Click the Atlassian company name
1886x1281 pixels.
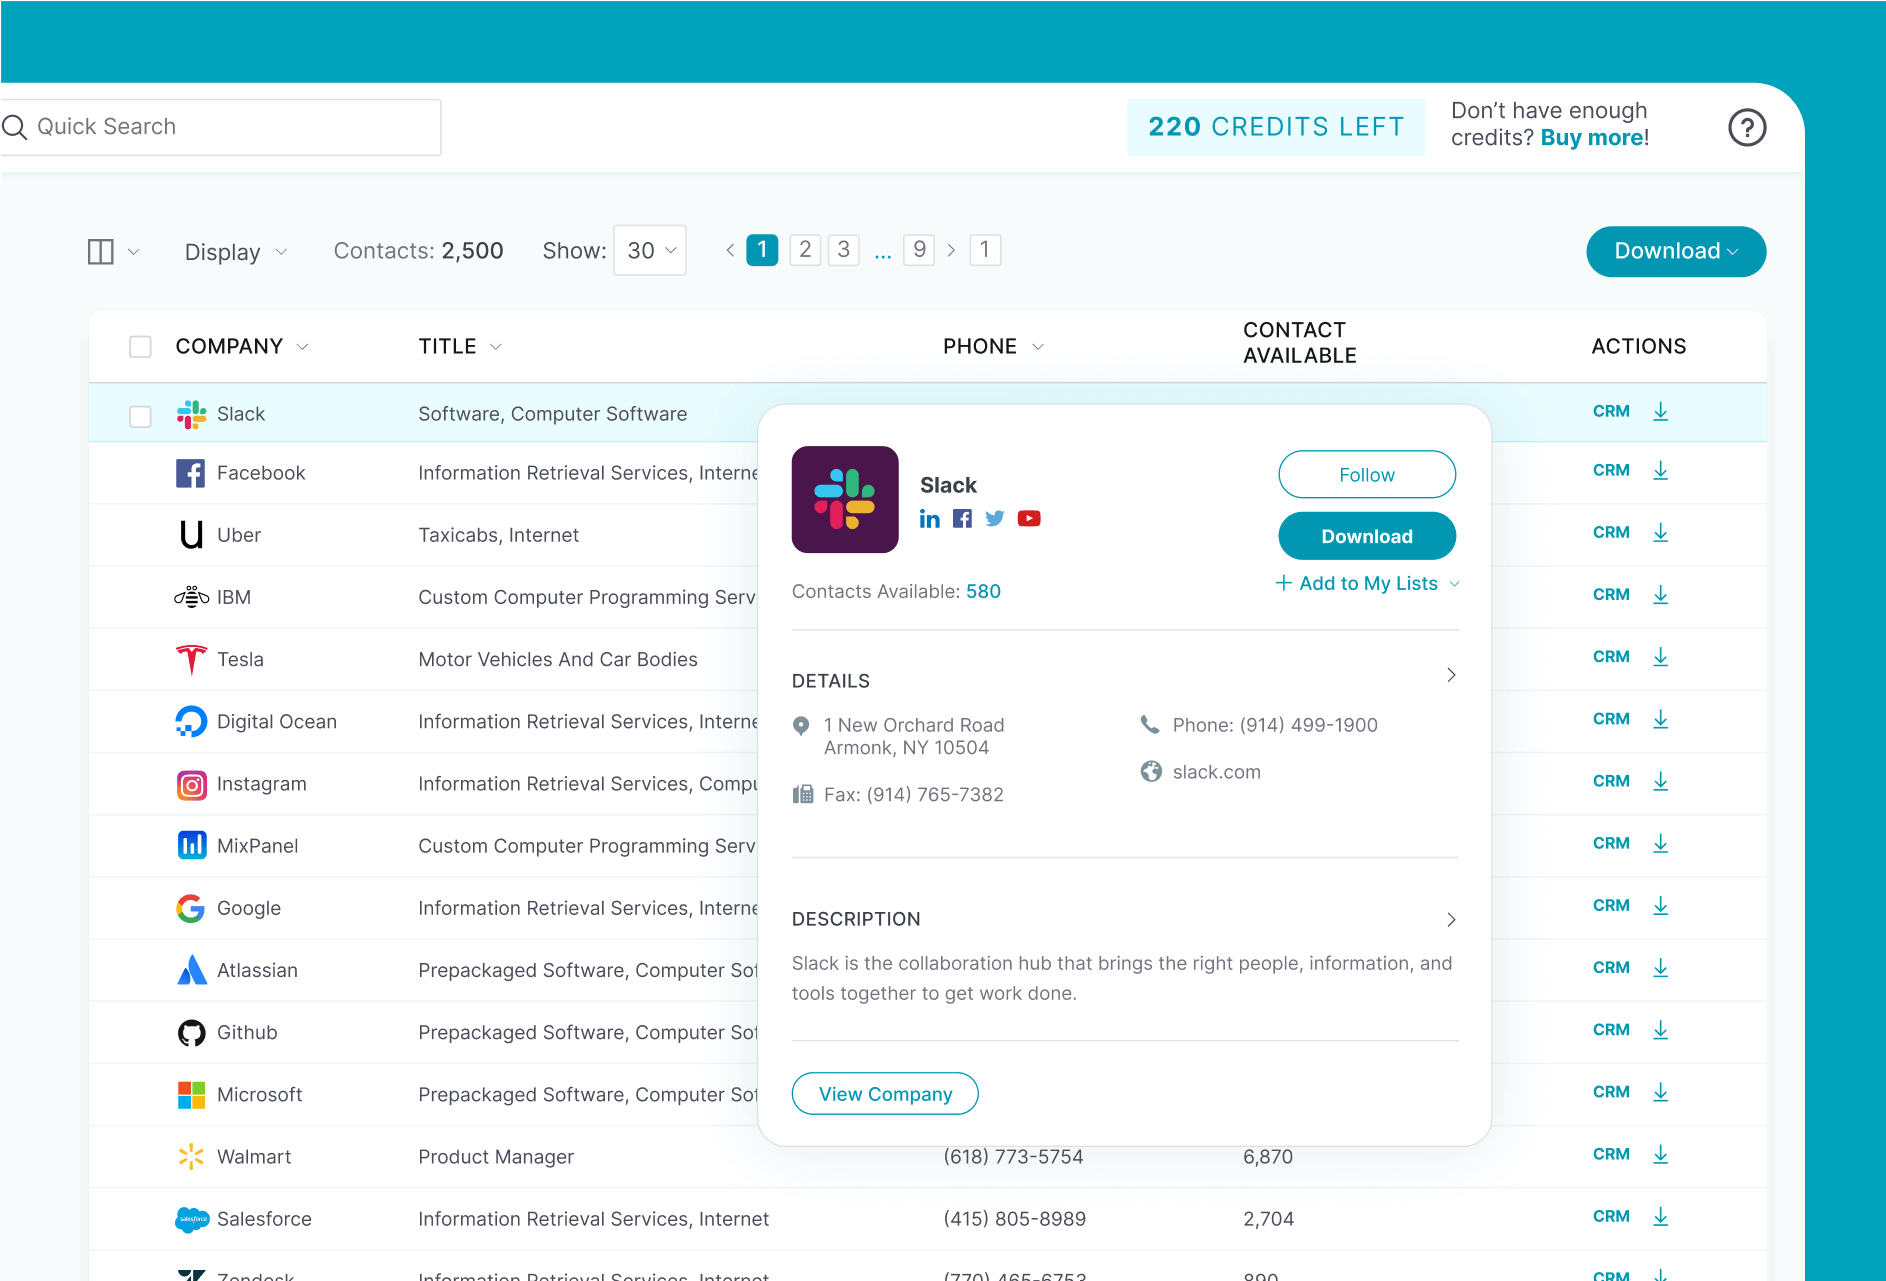point(257,970)
